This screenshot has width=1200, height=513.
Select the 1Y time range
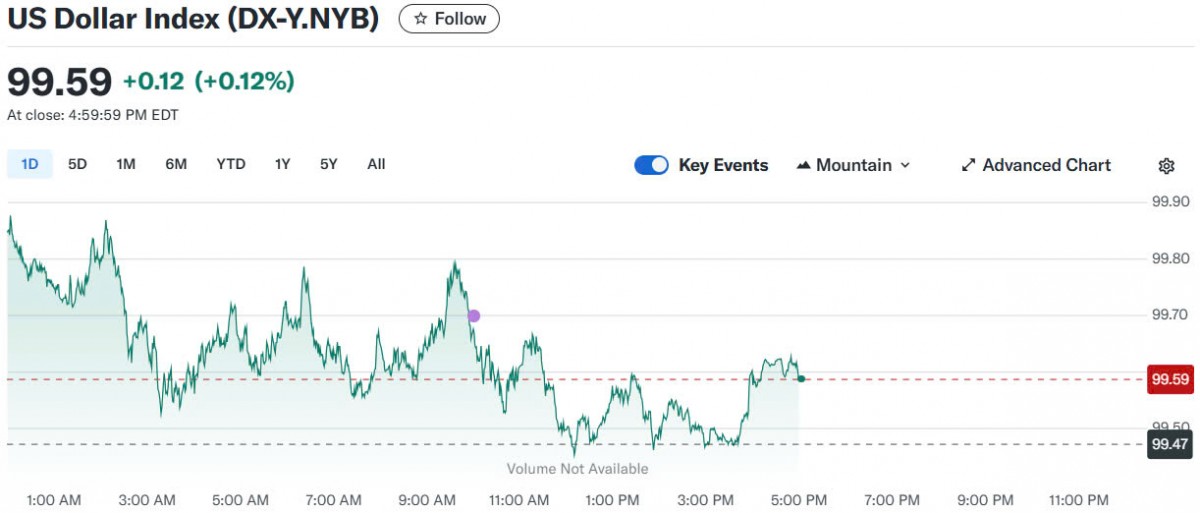[283, 164]
